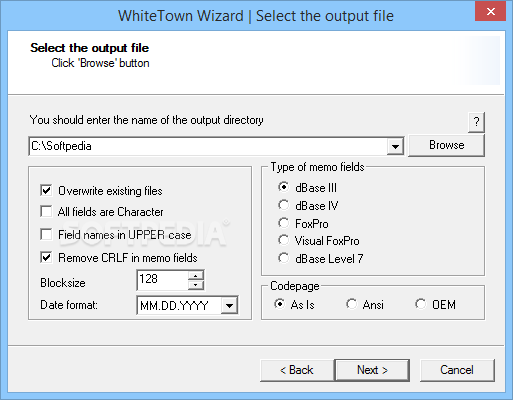The height and width of the screenshot is (400, 513).
Task: Click the 'Blocksize' label
Action: pyautogui.click(x=63, y=283)
